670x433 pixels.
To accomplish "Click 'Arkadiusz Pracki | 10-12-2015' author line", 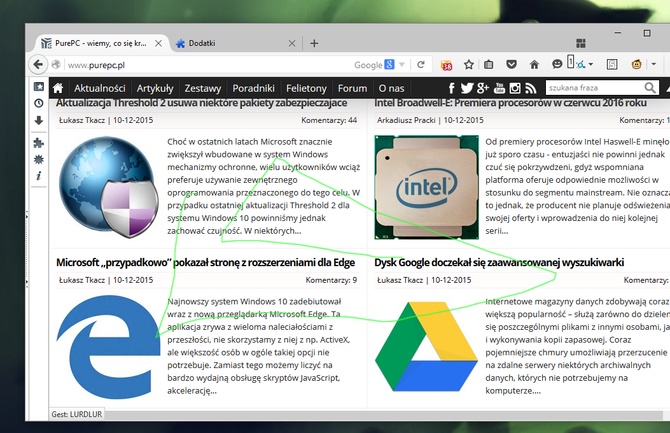I will pos(430,120).
